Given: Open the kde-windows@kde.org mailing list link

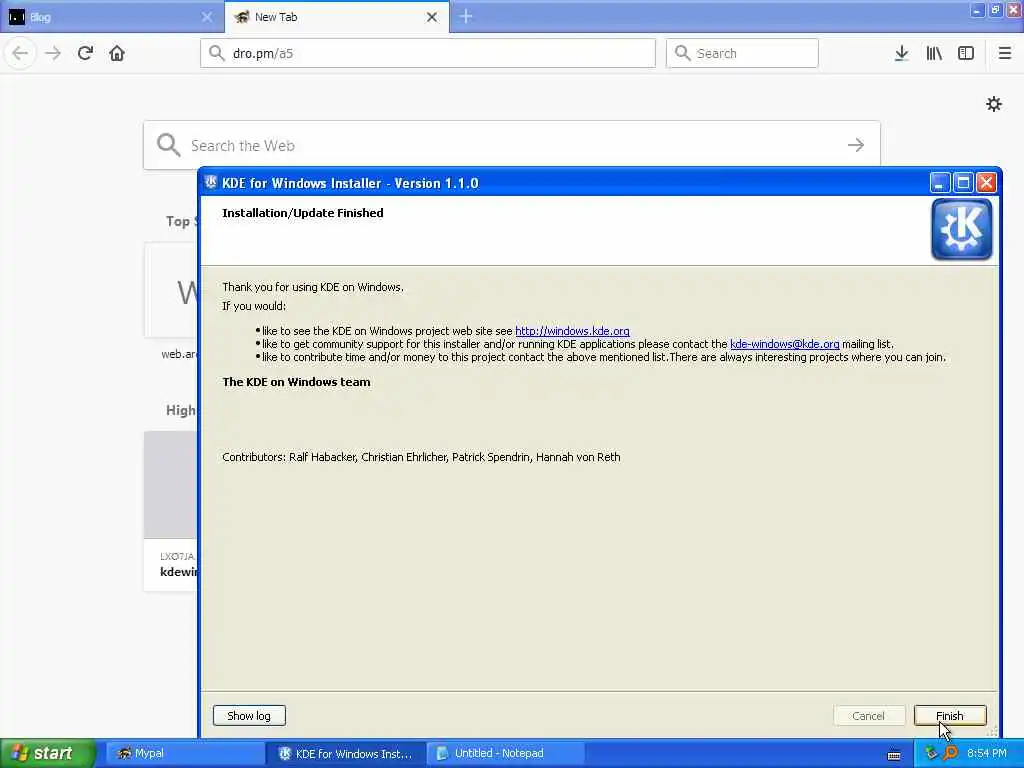Looking at the screenshot, I should tap(784, 344).
